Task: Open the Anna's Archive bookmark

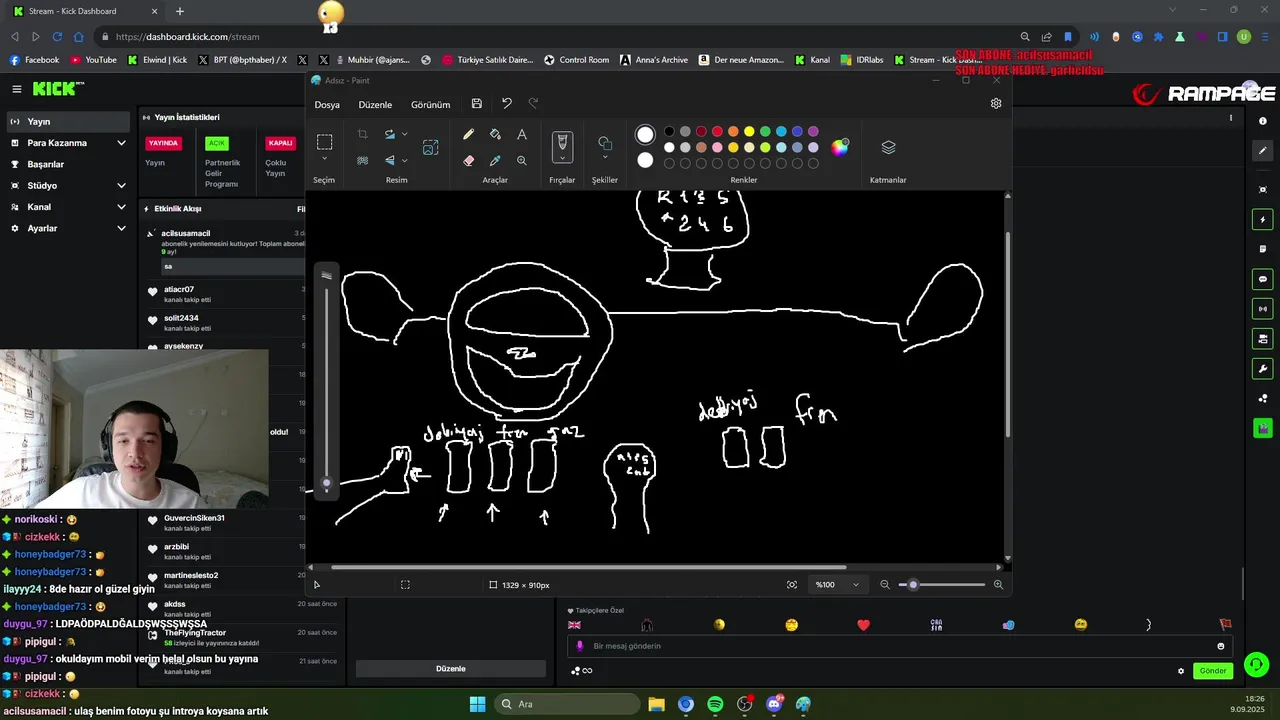Action: [x=654, y=60]
